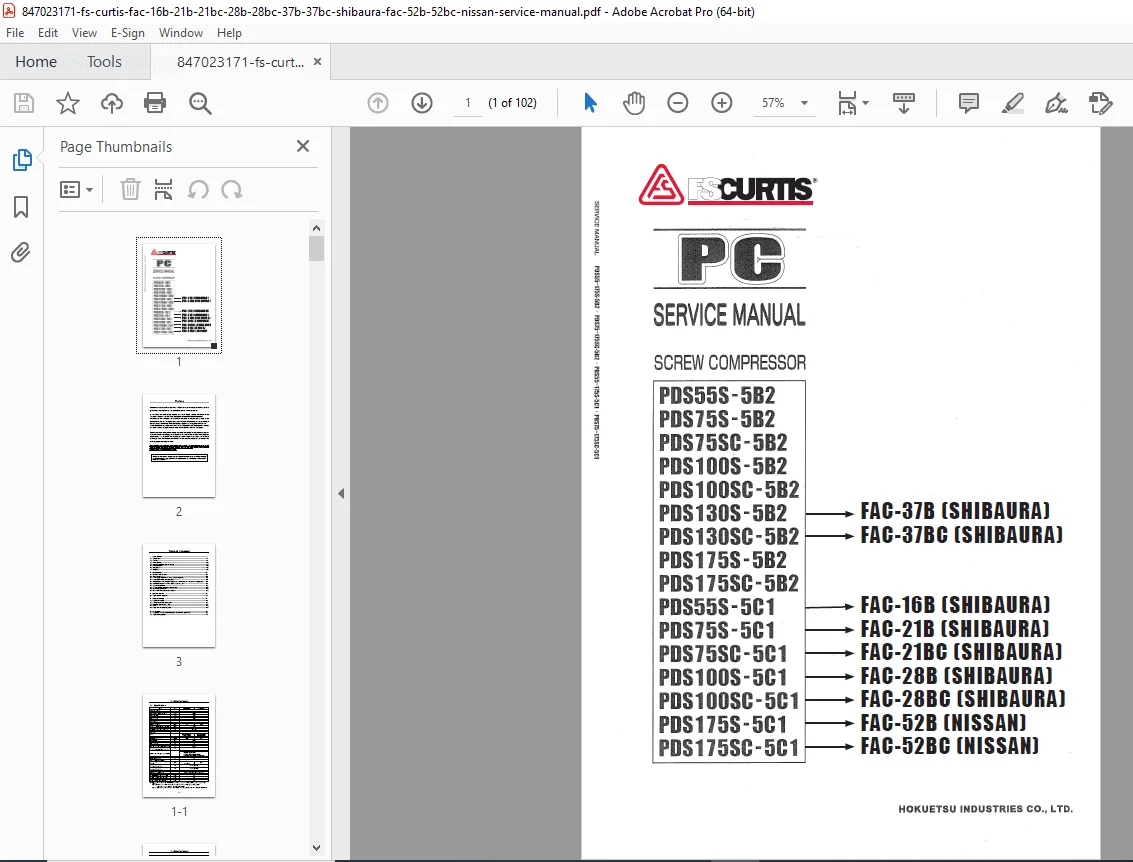This screenshot has width=1133, height=862.
Task: Rotate pages clockwise
Action: (x=232, y=189)
